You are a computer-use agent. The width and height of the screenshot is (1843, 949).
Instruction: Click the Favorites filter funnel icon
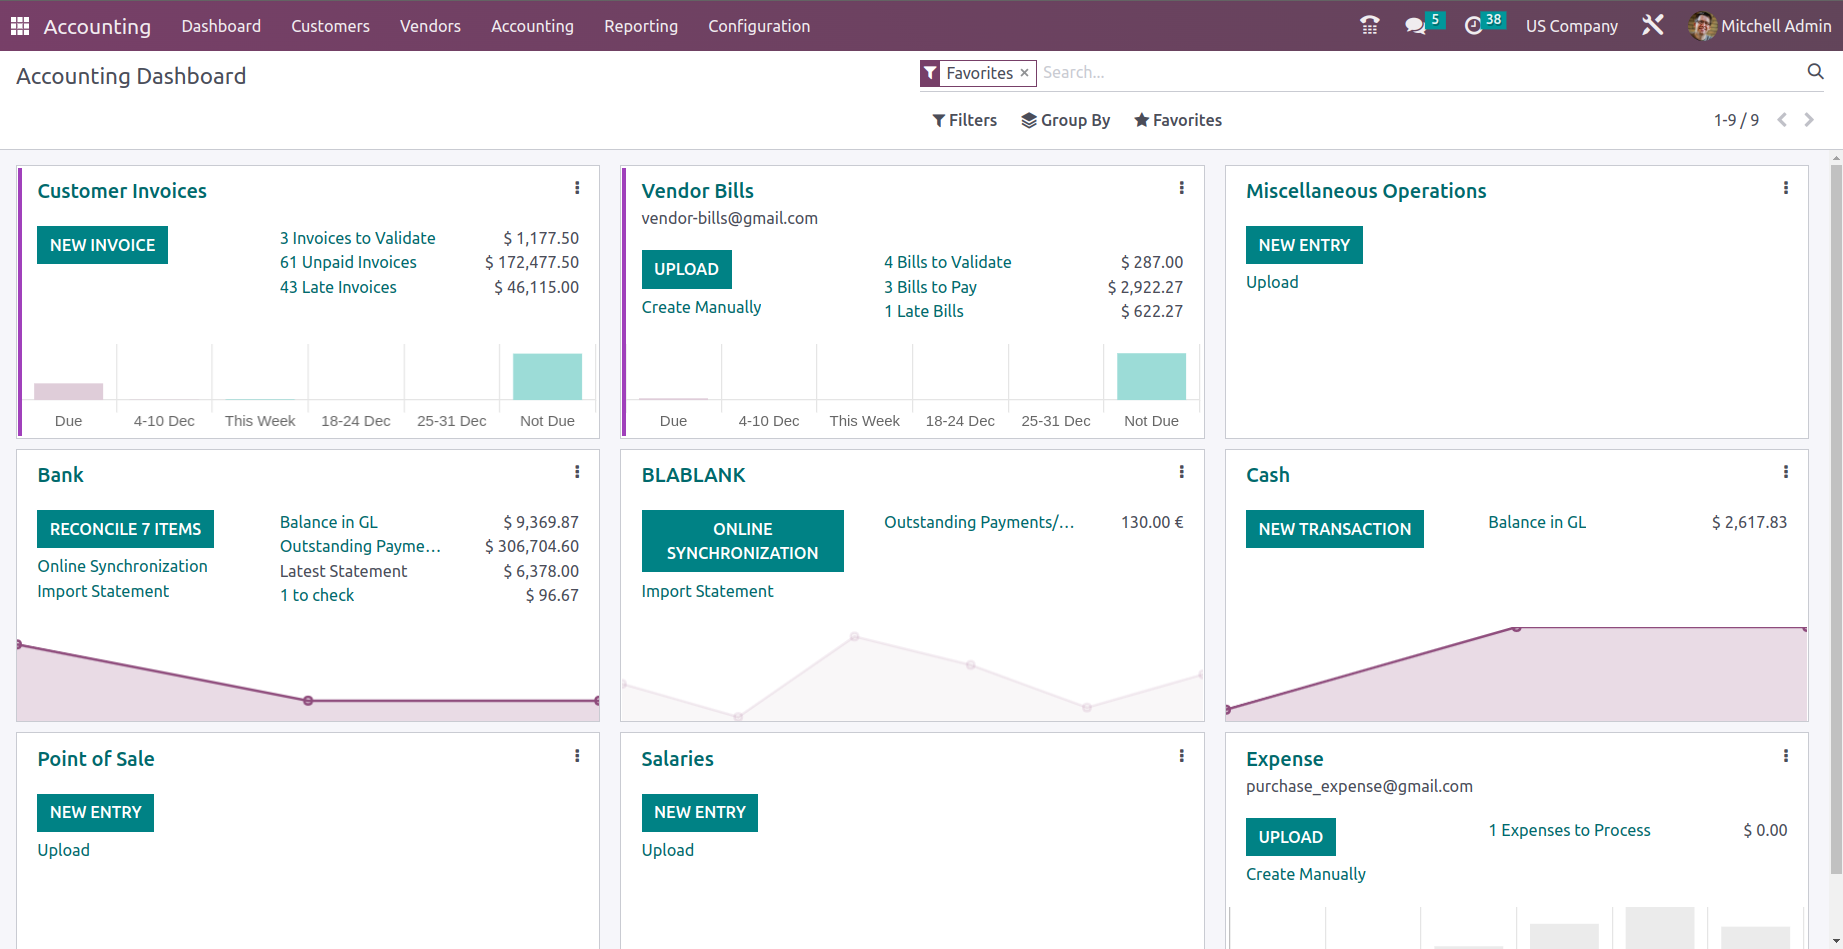point(930,73)
